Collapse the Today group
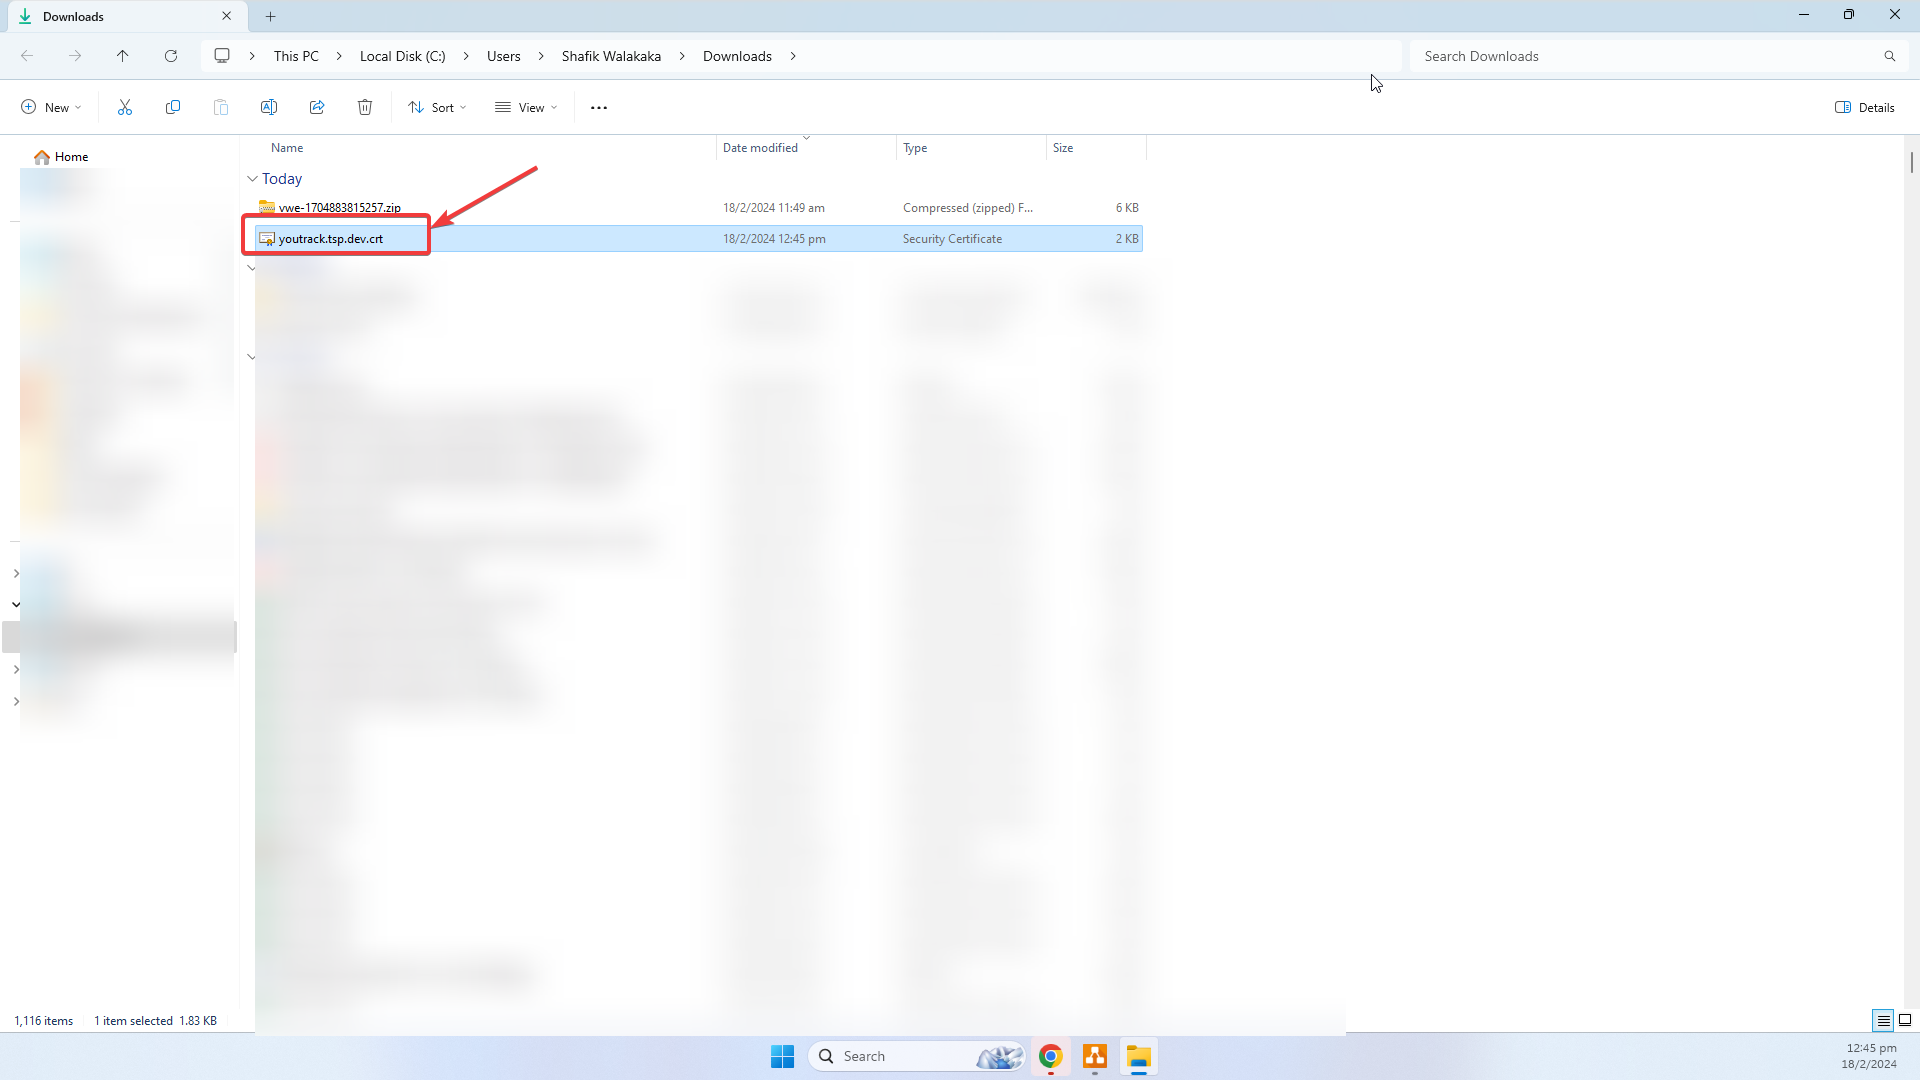The height and width of the screenshot is (1080, 1920). click(x=252, y=179)
